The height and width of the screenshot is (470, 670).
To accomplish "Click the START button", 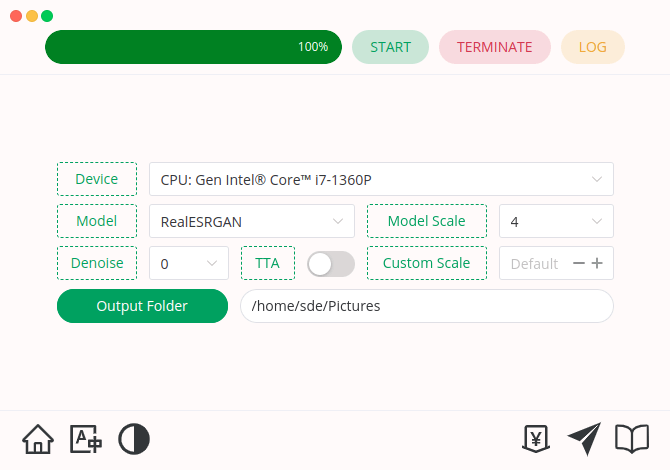I will [x=391, y=47].
